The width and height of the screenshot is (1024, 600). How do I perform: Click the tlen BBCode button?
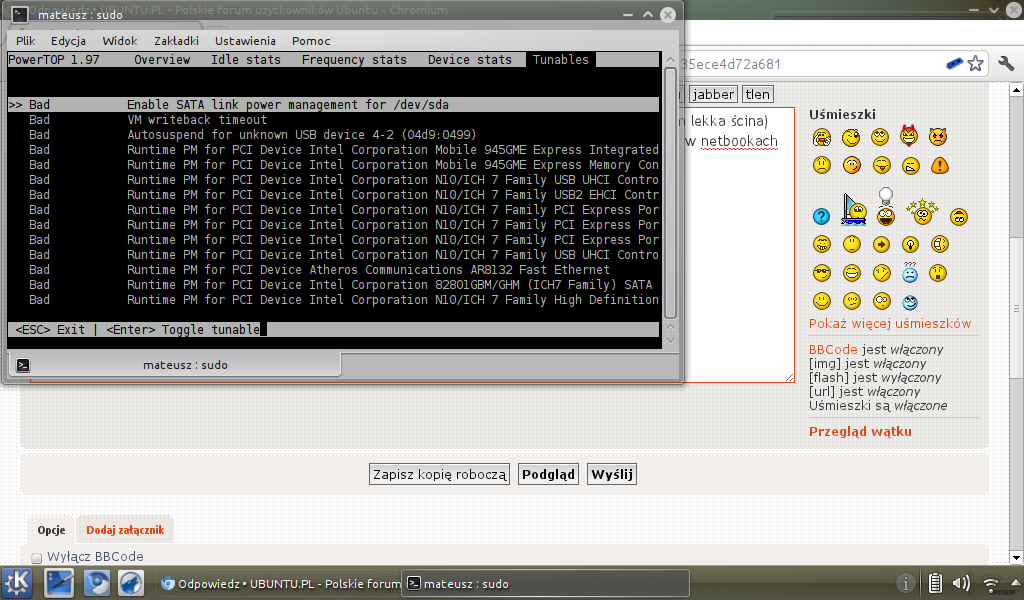(x=758, y=95)
